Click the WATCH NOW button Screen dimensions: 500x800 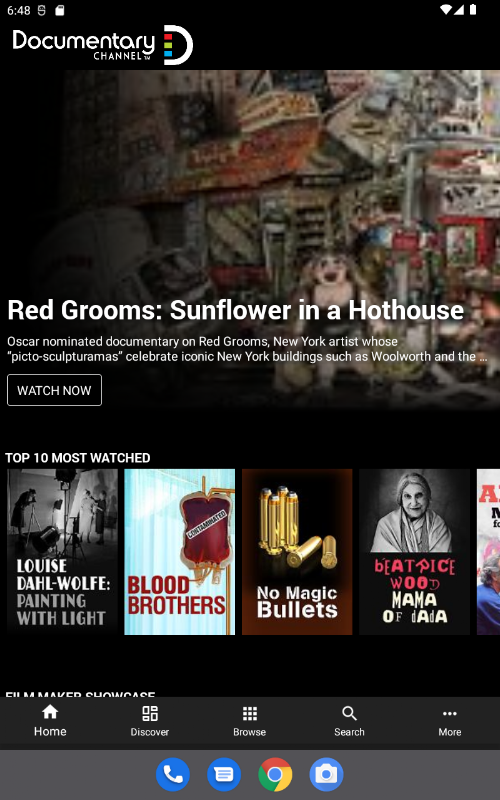[x=54, y=390]
